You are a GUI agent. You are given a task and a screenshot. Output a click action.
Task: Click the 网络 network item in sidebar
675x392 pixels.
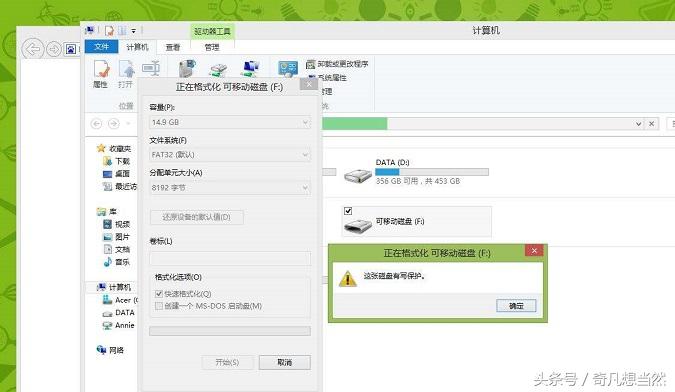click(x=111, y=350)
